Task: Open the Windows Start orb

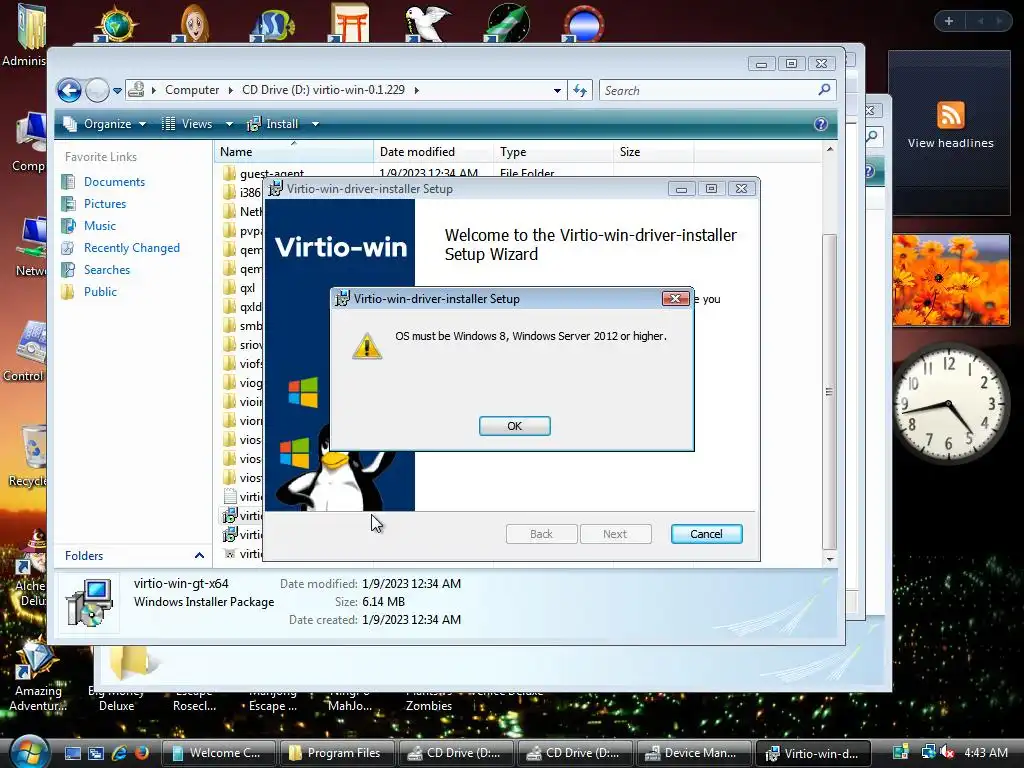Action: click(29, 751)
